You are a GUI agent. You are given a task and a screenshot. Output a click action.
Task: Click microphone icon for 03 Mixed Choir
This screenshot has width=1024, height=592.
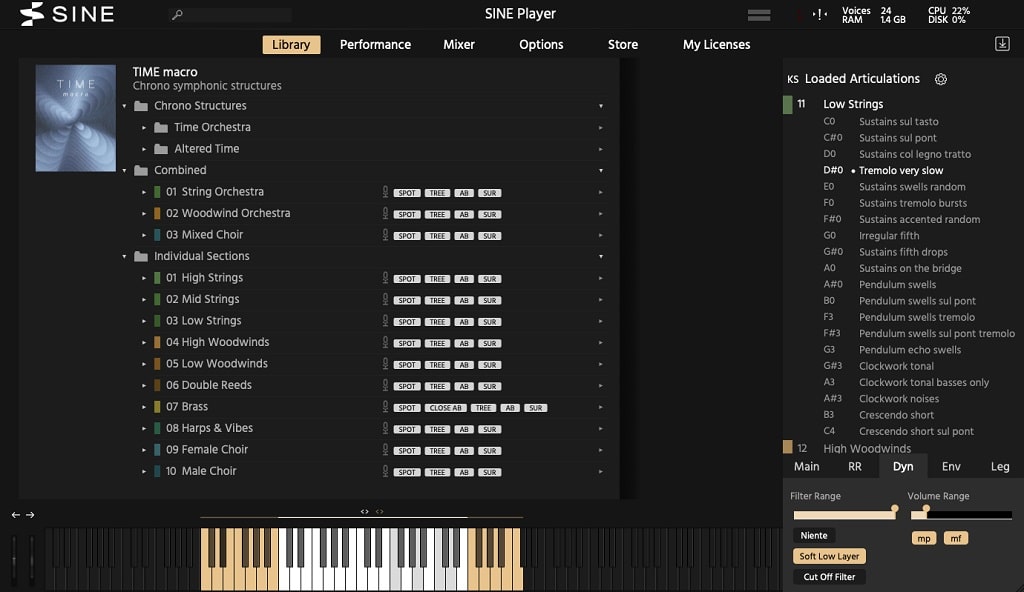pos(385,235)
